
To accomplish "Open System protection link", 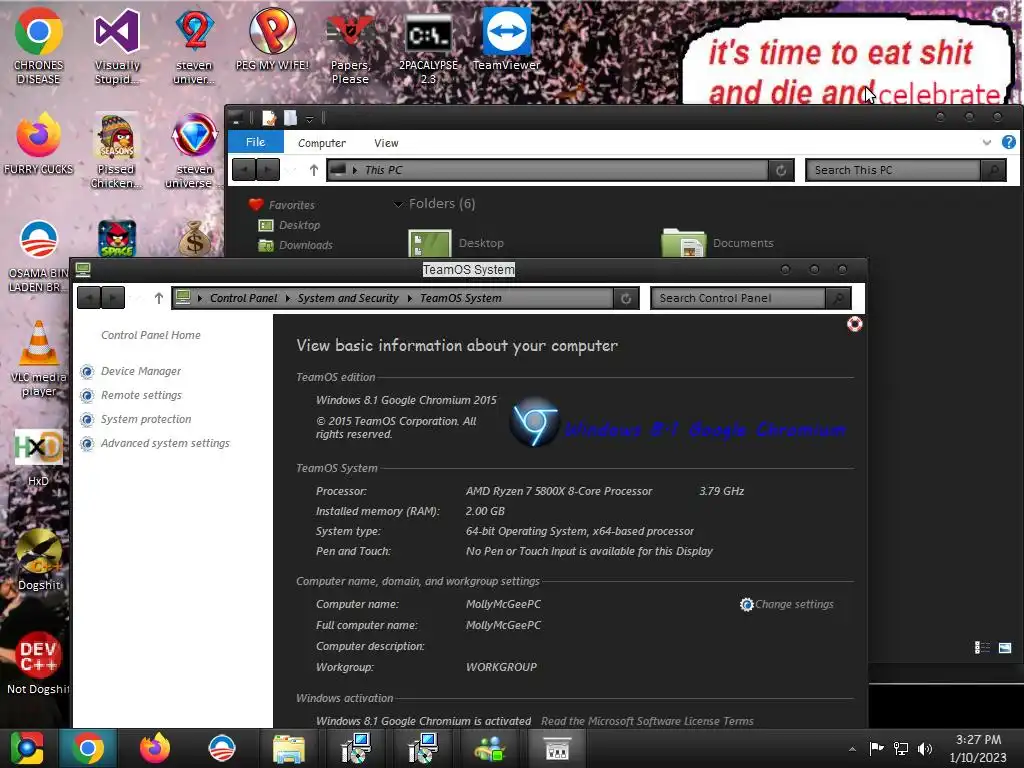I will click(146, 419).
